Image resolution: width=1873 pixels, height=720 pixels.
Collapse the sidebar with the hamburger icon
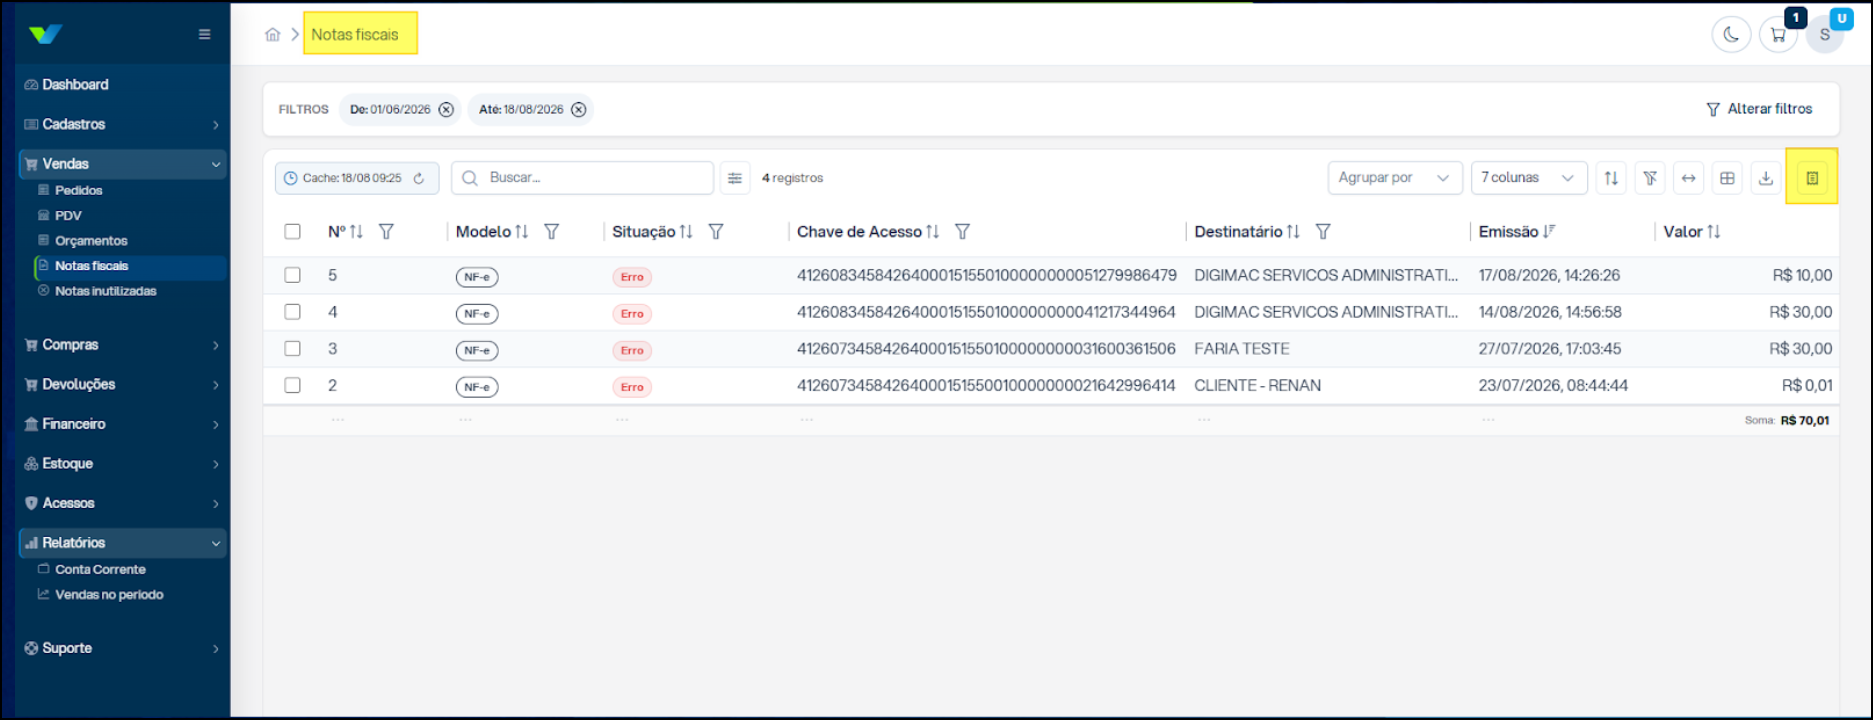point(204,34)
